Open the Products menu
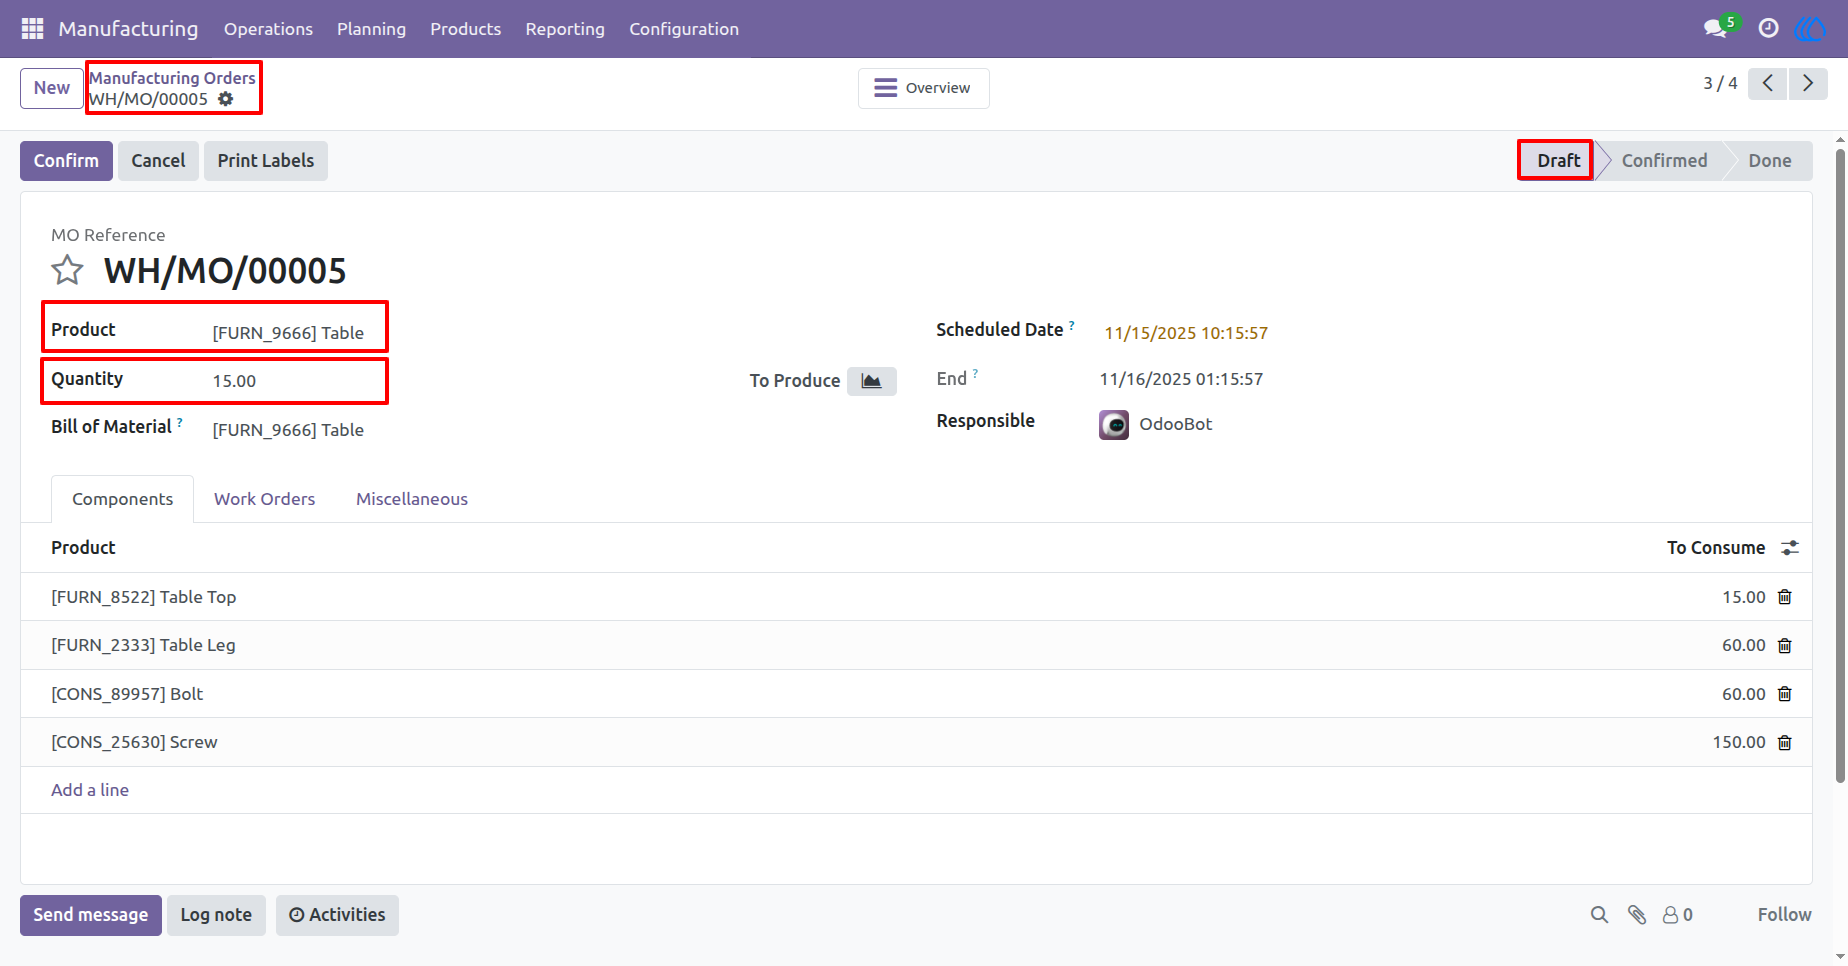The image size is (1848, 966). (466, 29)
